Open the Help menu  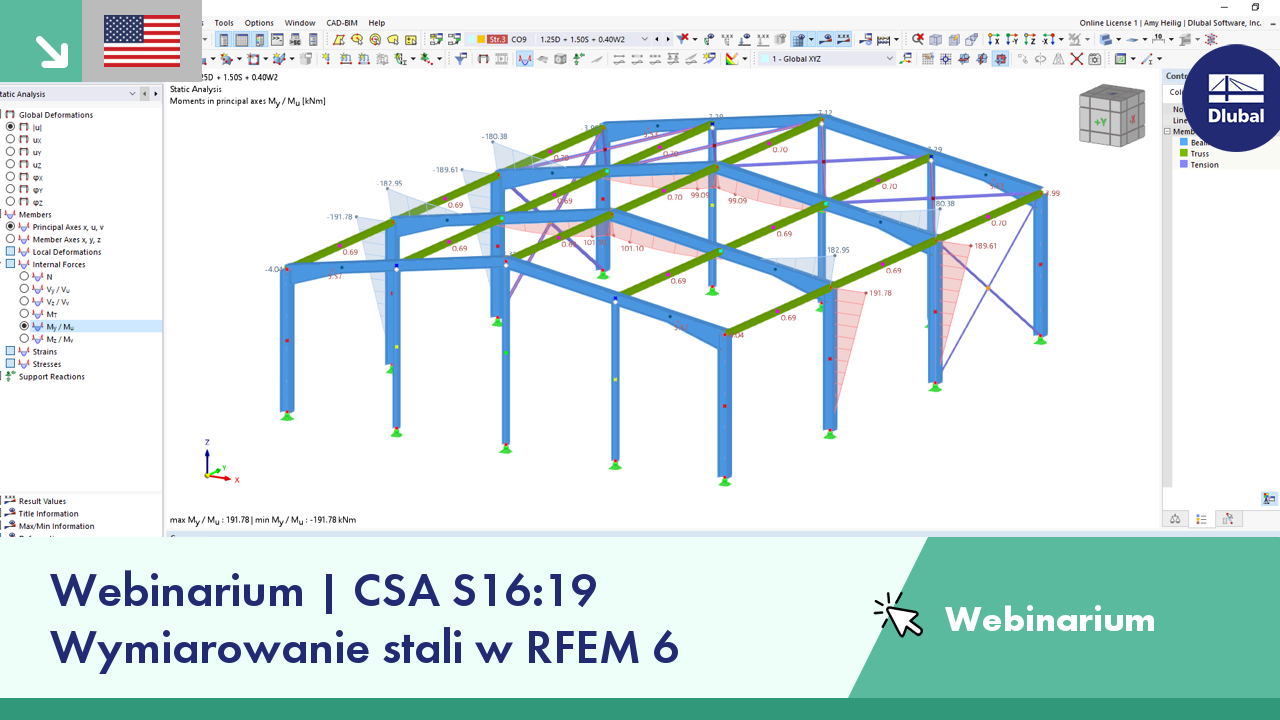coord(376,23)
